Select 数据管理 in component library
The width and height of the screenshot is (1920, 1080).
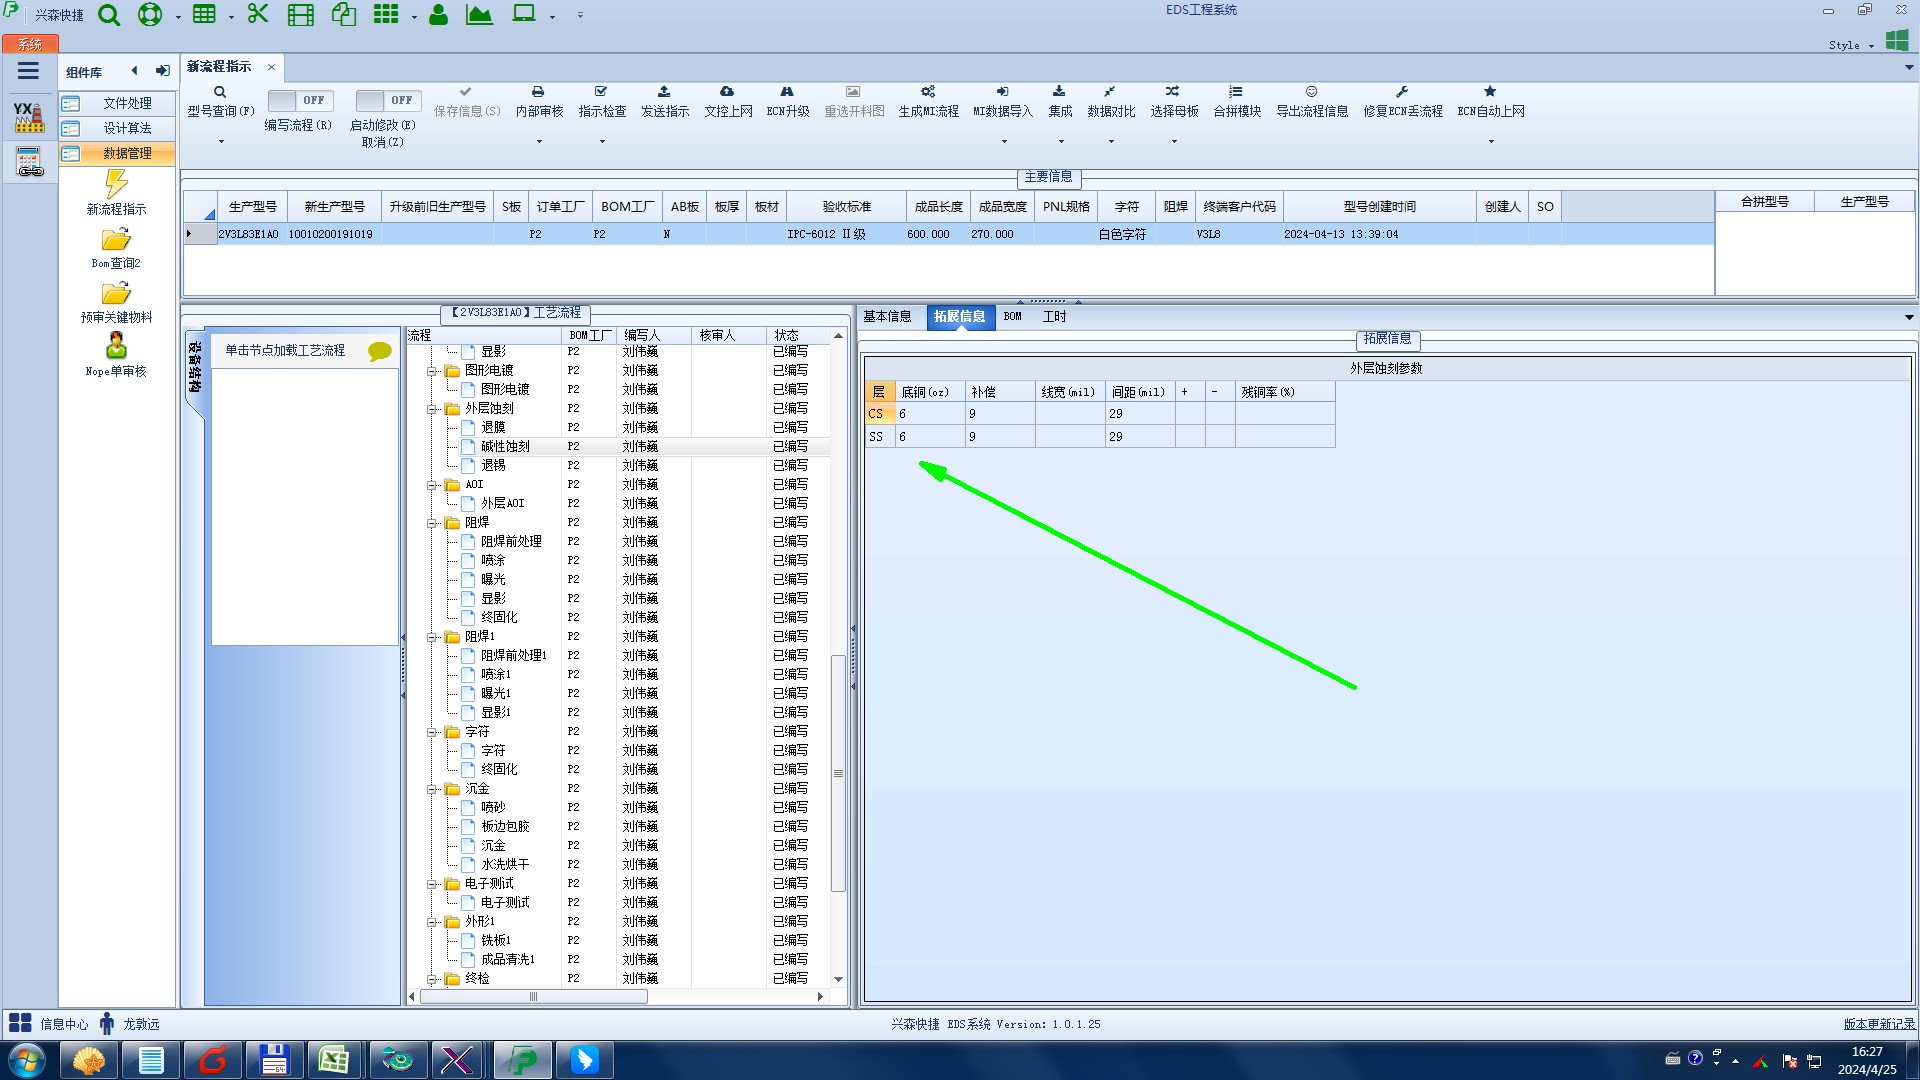(127, 153)
